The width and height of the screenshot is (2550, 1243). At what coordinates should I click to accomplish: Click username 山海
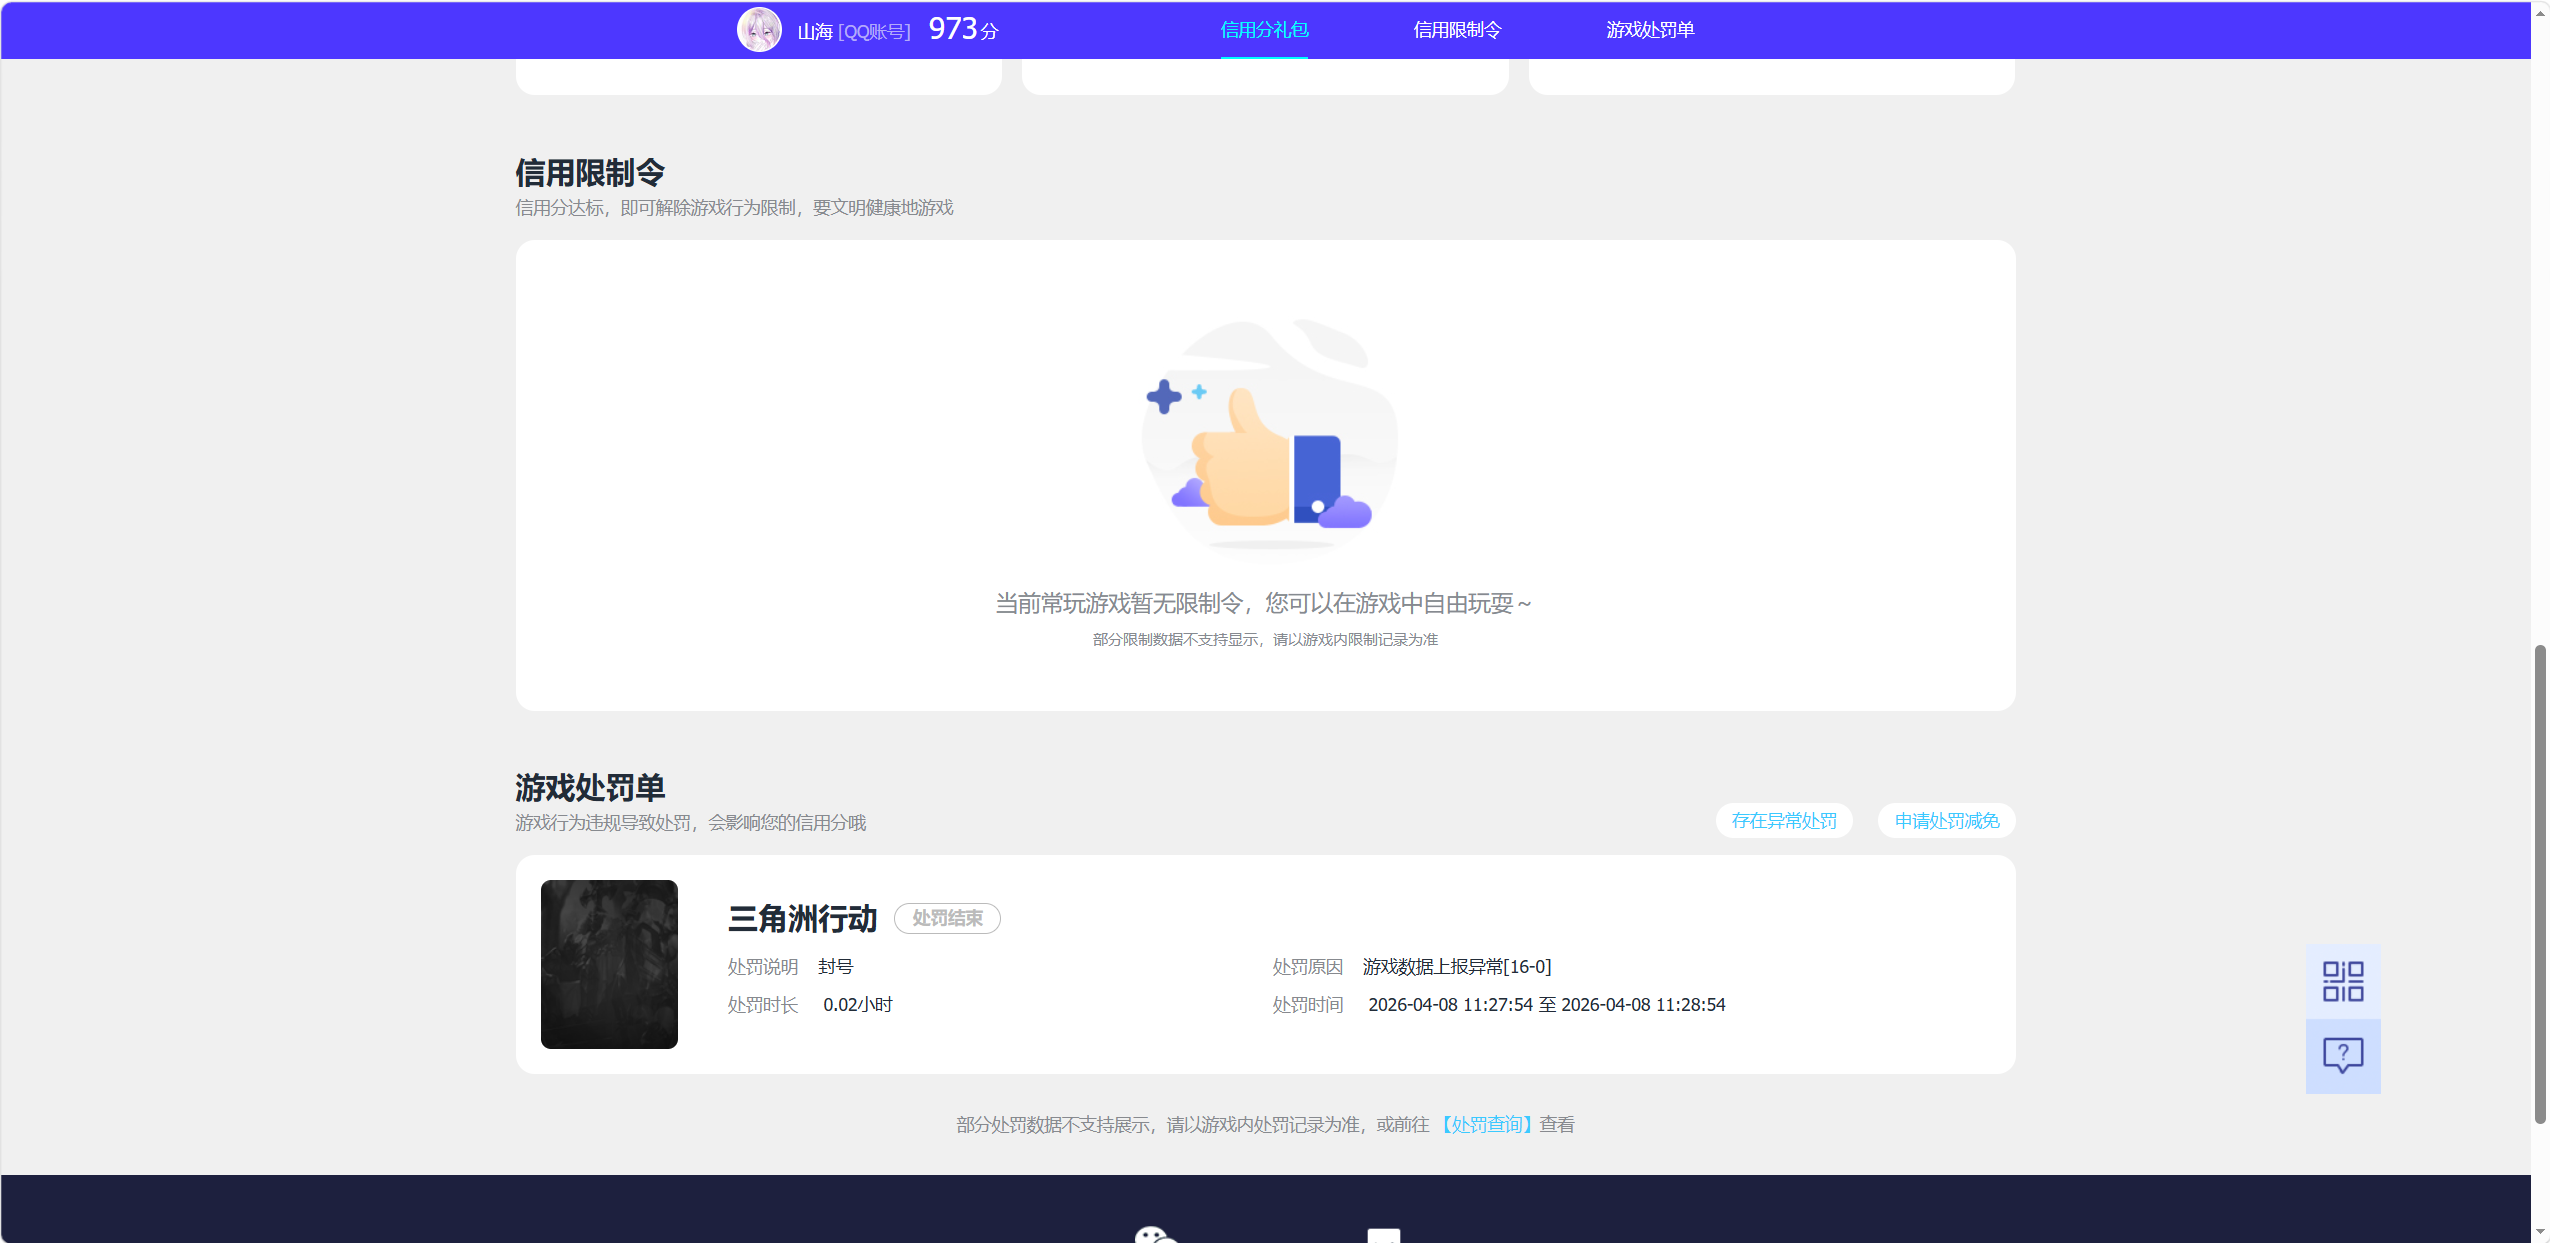815,32
